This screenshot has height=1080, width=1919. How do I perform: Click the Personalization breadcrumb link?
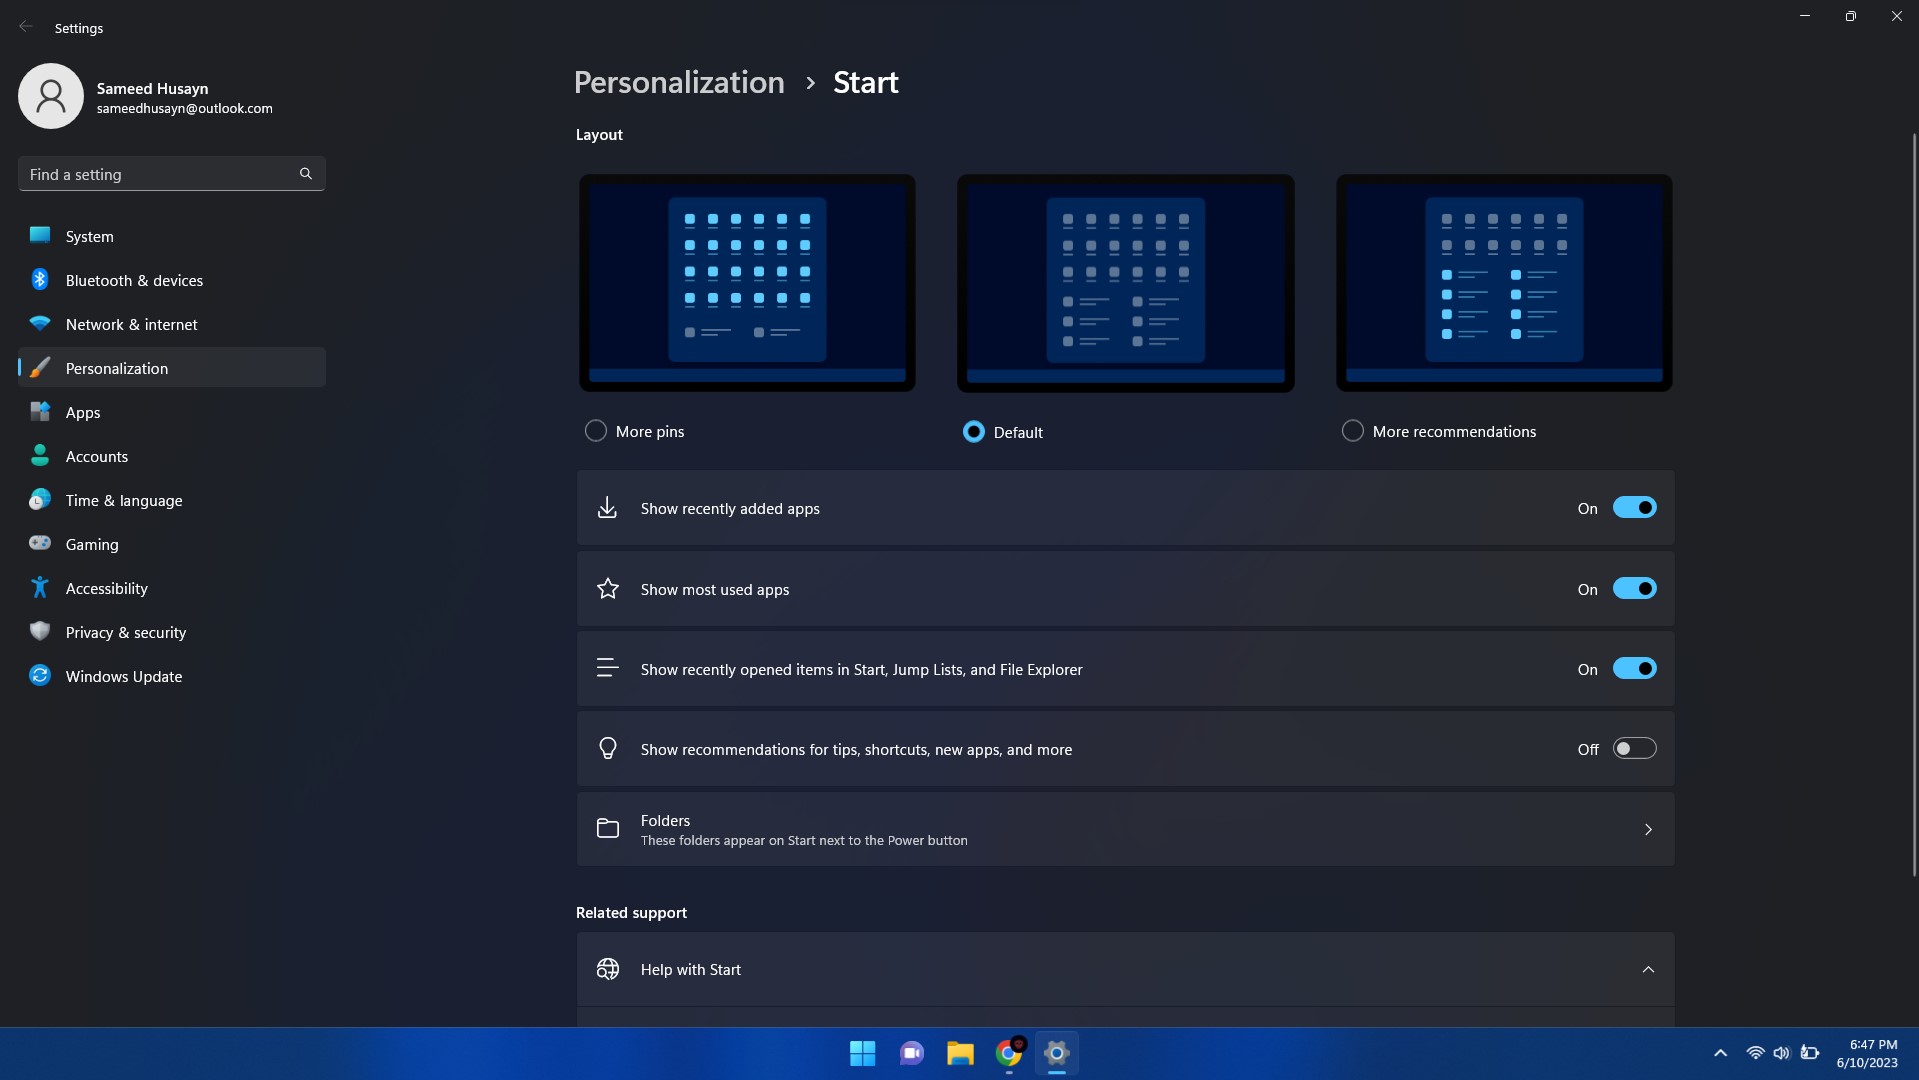[x=679, y=82]
